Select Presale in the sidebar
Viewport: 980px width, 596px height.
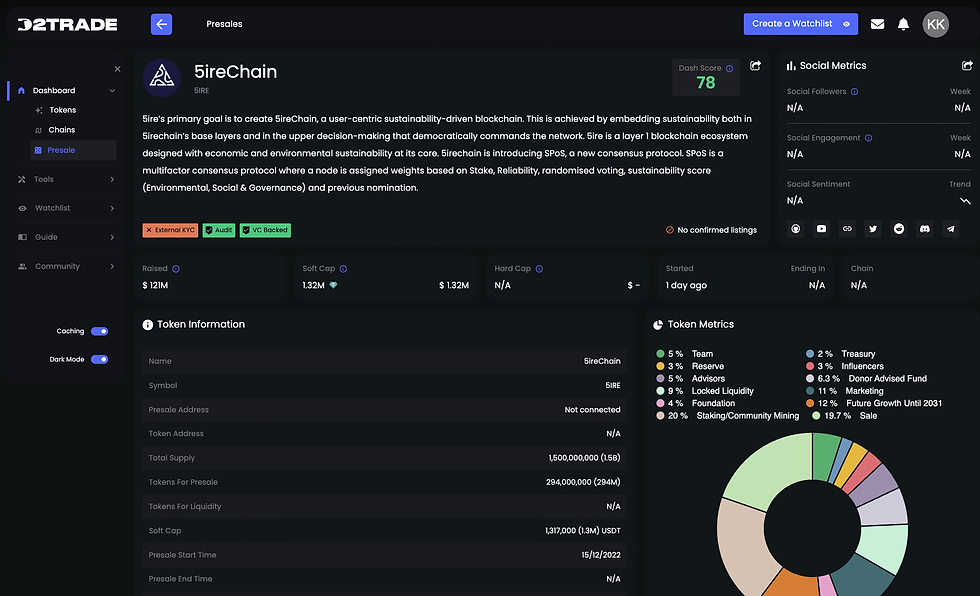coord(73,150)
